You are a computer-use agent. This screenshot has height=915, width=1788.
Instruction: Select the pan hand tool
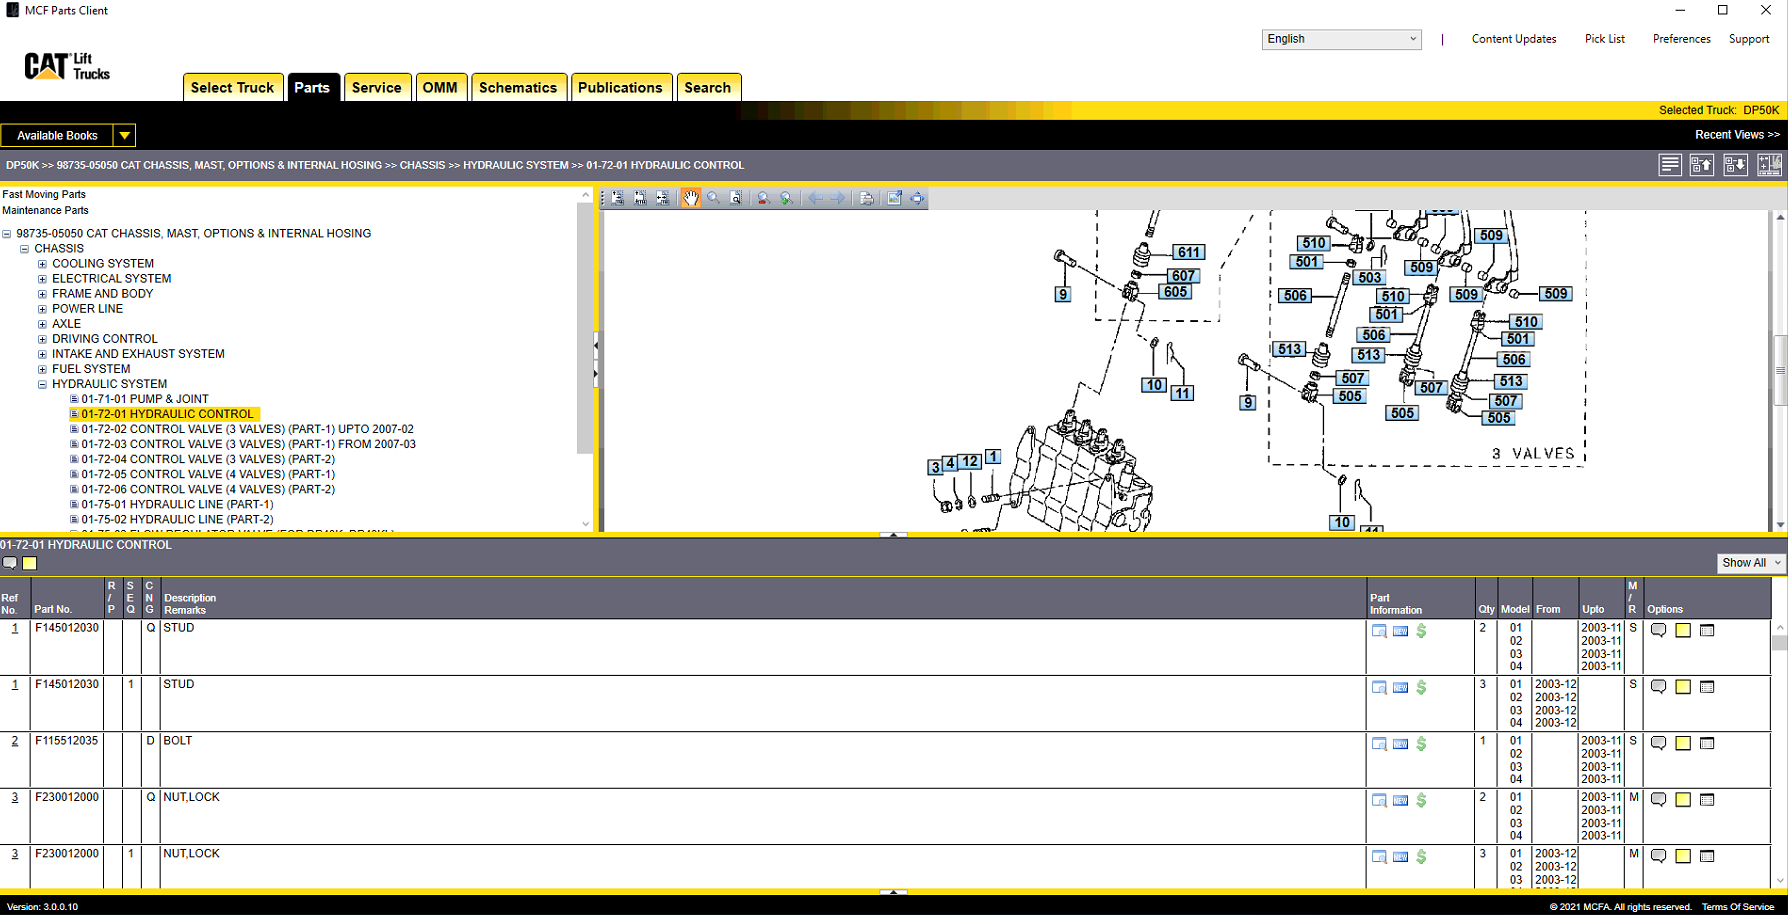click(690, 198)
